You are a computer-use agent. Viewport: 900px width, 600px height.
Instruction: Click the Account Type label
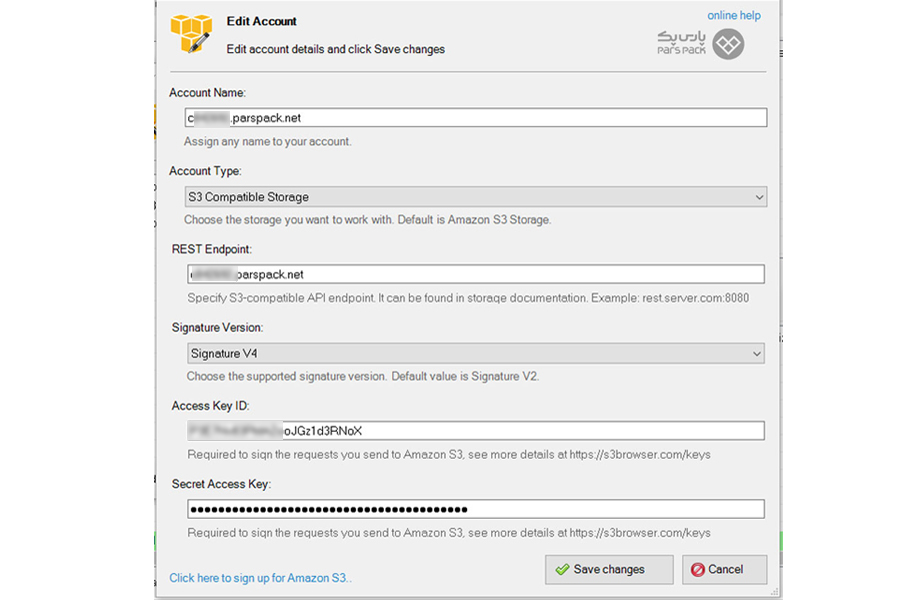205,171
